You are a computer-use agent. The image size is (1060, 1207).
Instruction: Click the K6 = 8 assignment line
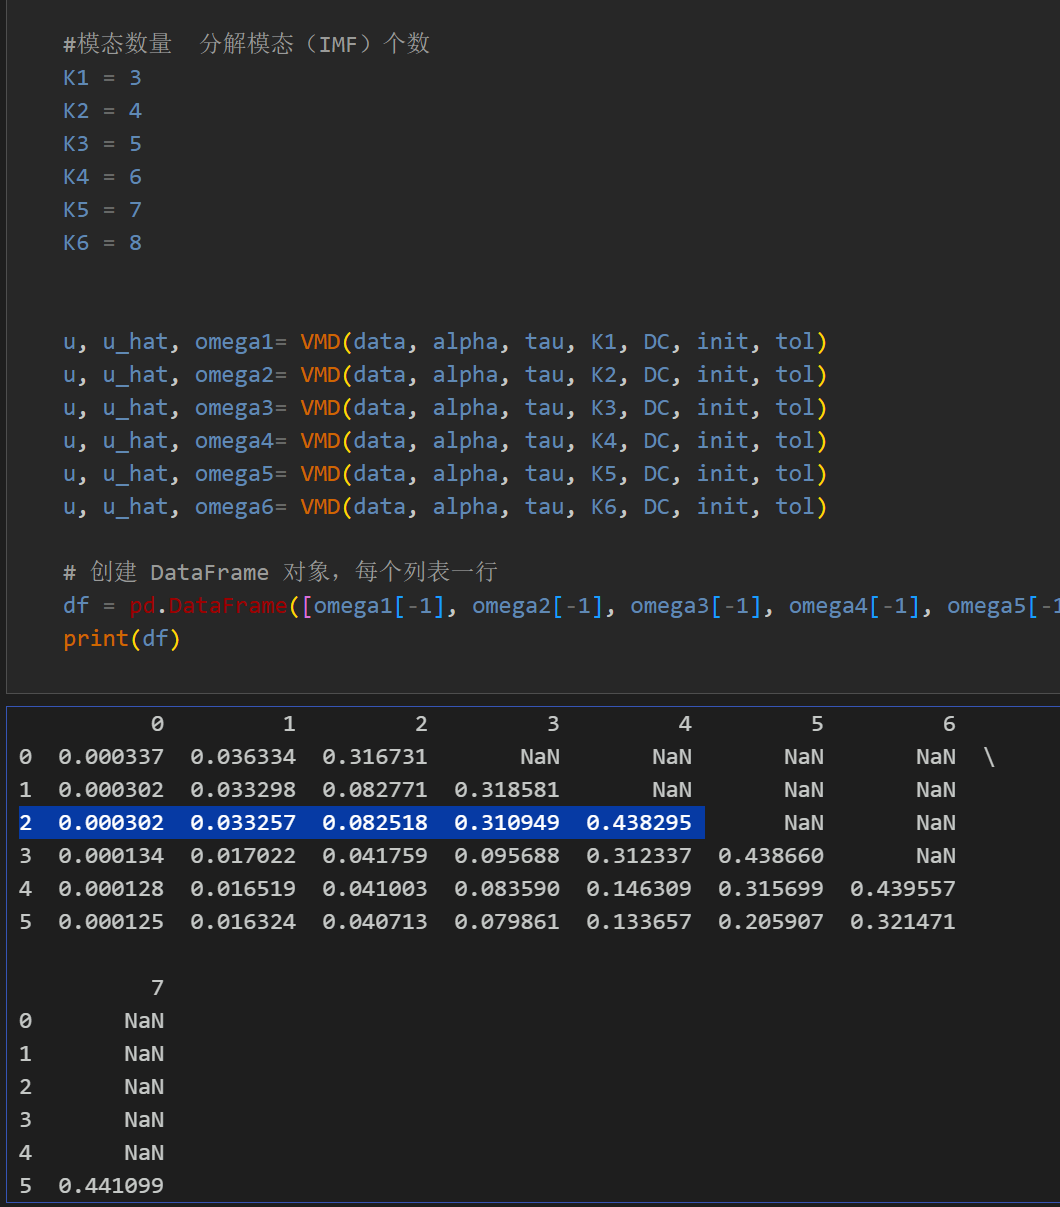point(102,243)
